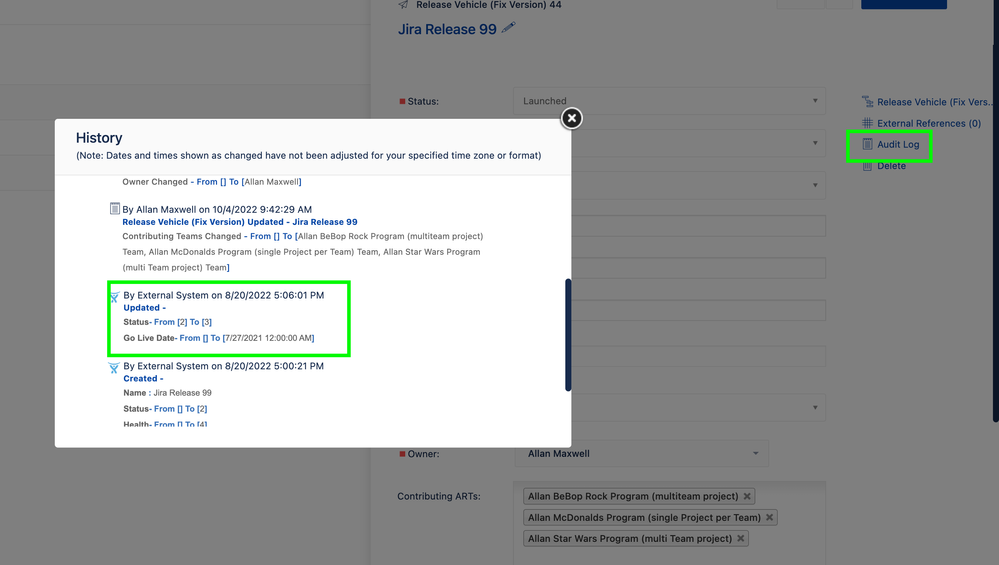Image resolution: width=999 pixels, height=565 pixels.
Task: Remove Allan Star Wars Program tag
Action: pyautogui.click(x=740, y=538)
